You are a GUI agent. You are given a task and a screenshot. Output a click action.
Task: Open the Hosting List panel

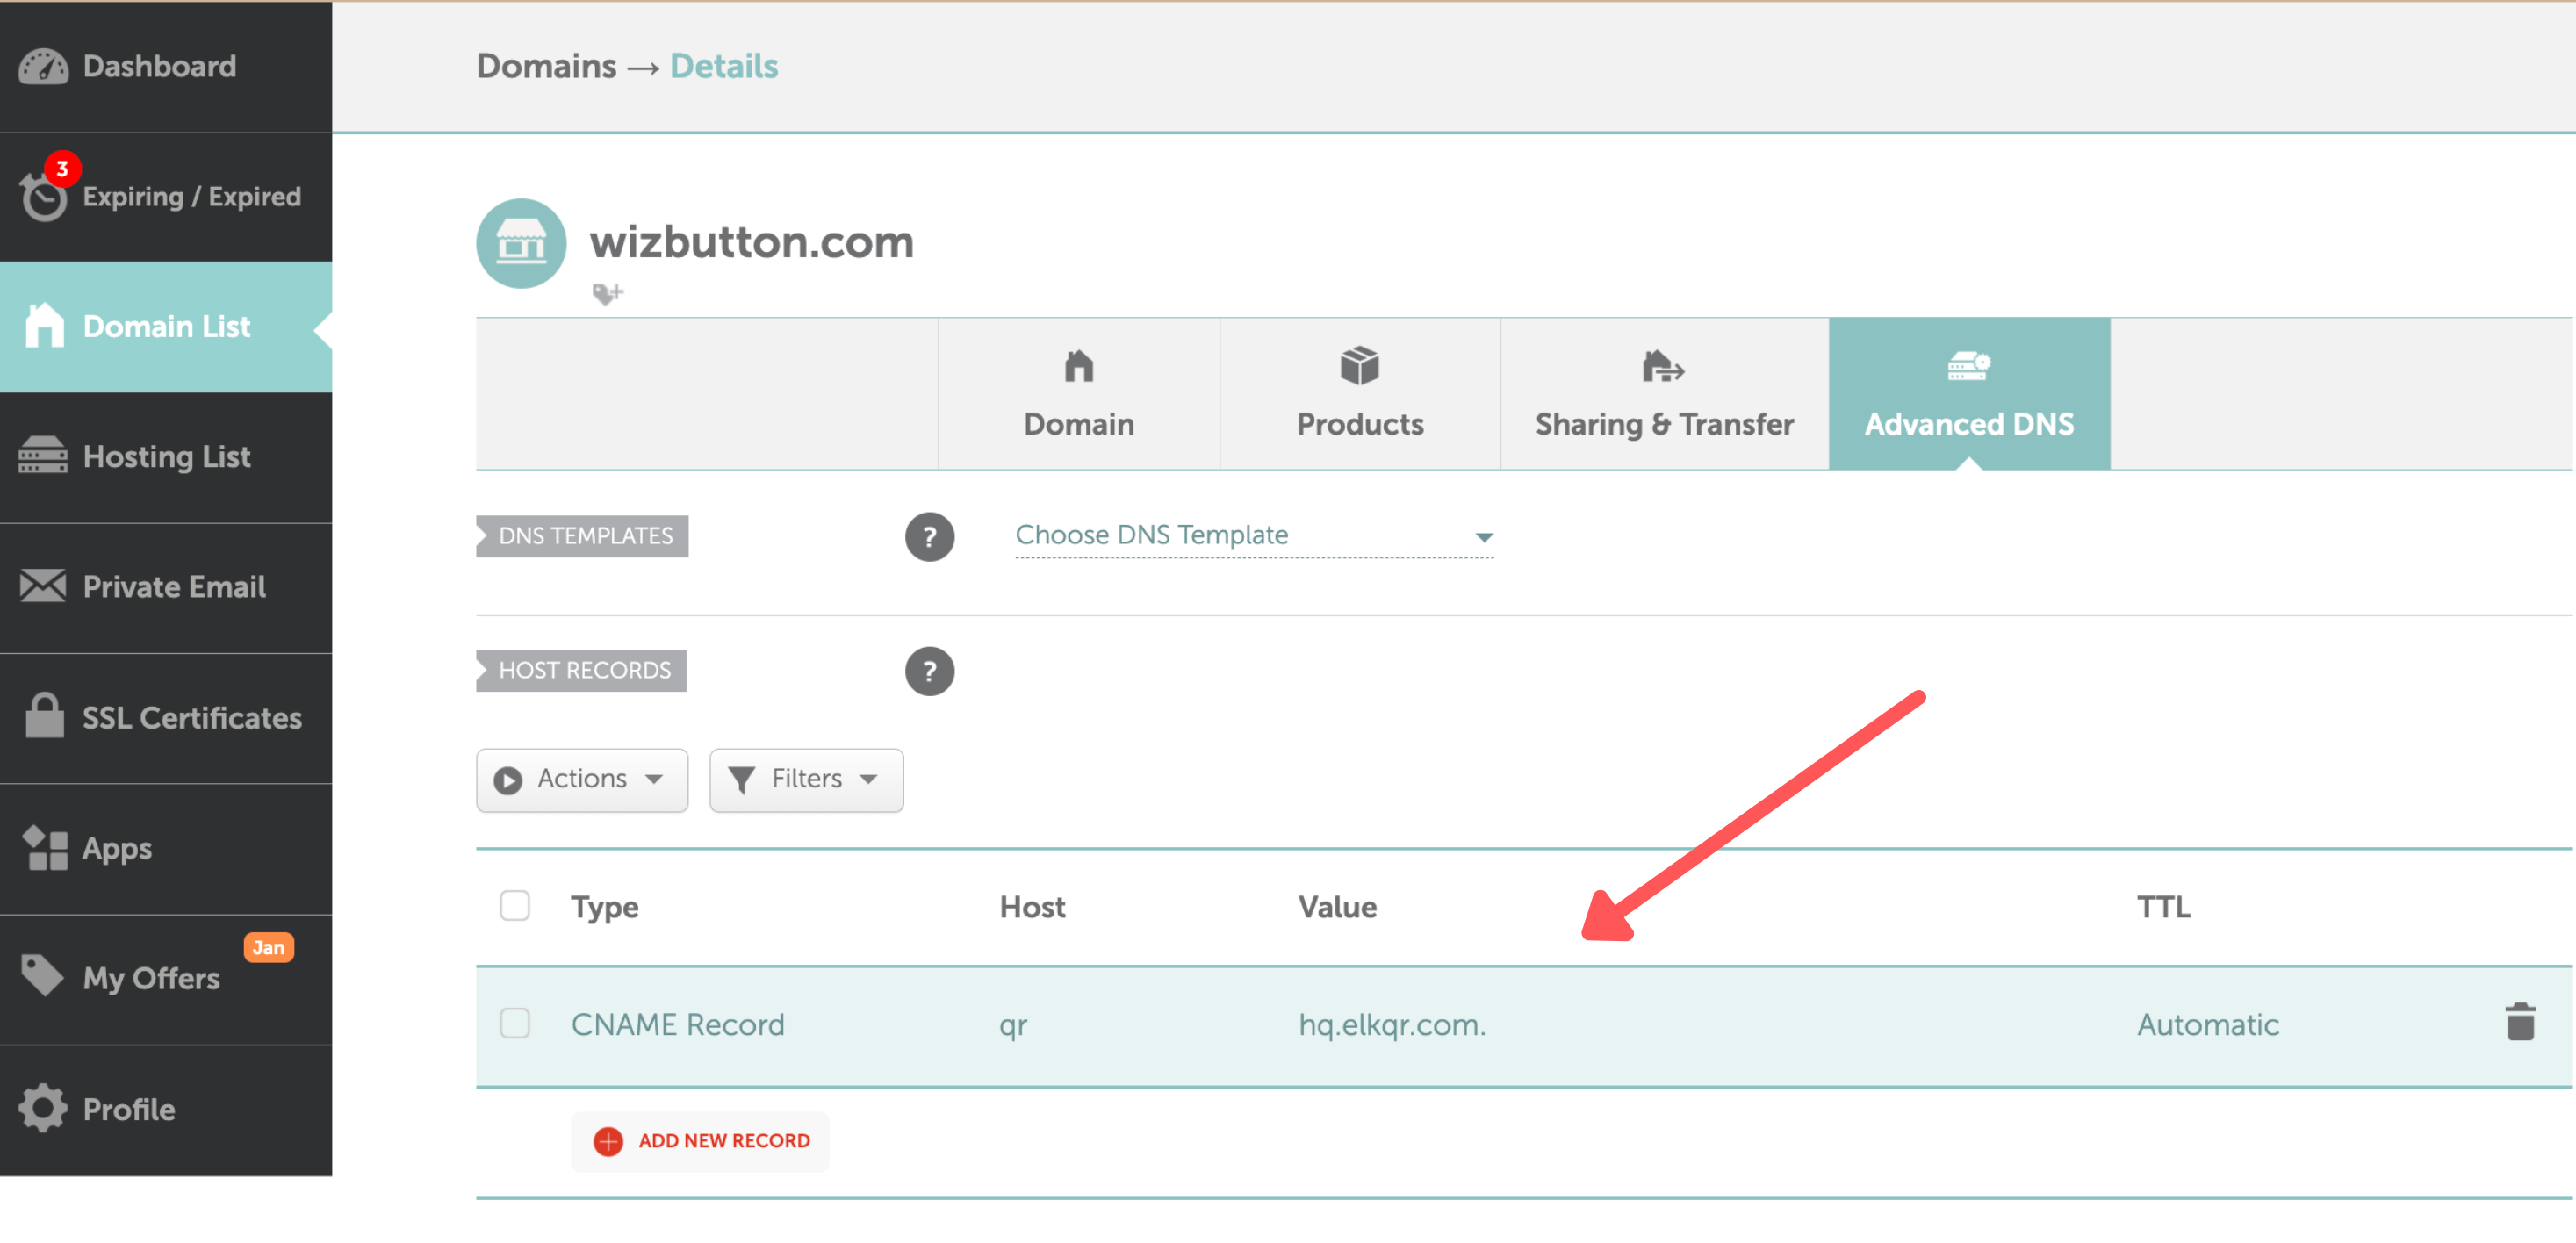click(x=166, y=457)
